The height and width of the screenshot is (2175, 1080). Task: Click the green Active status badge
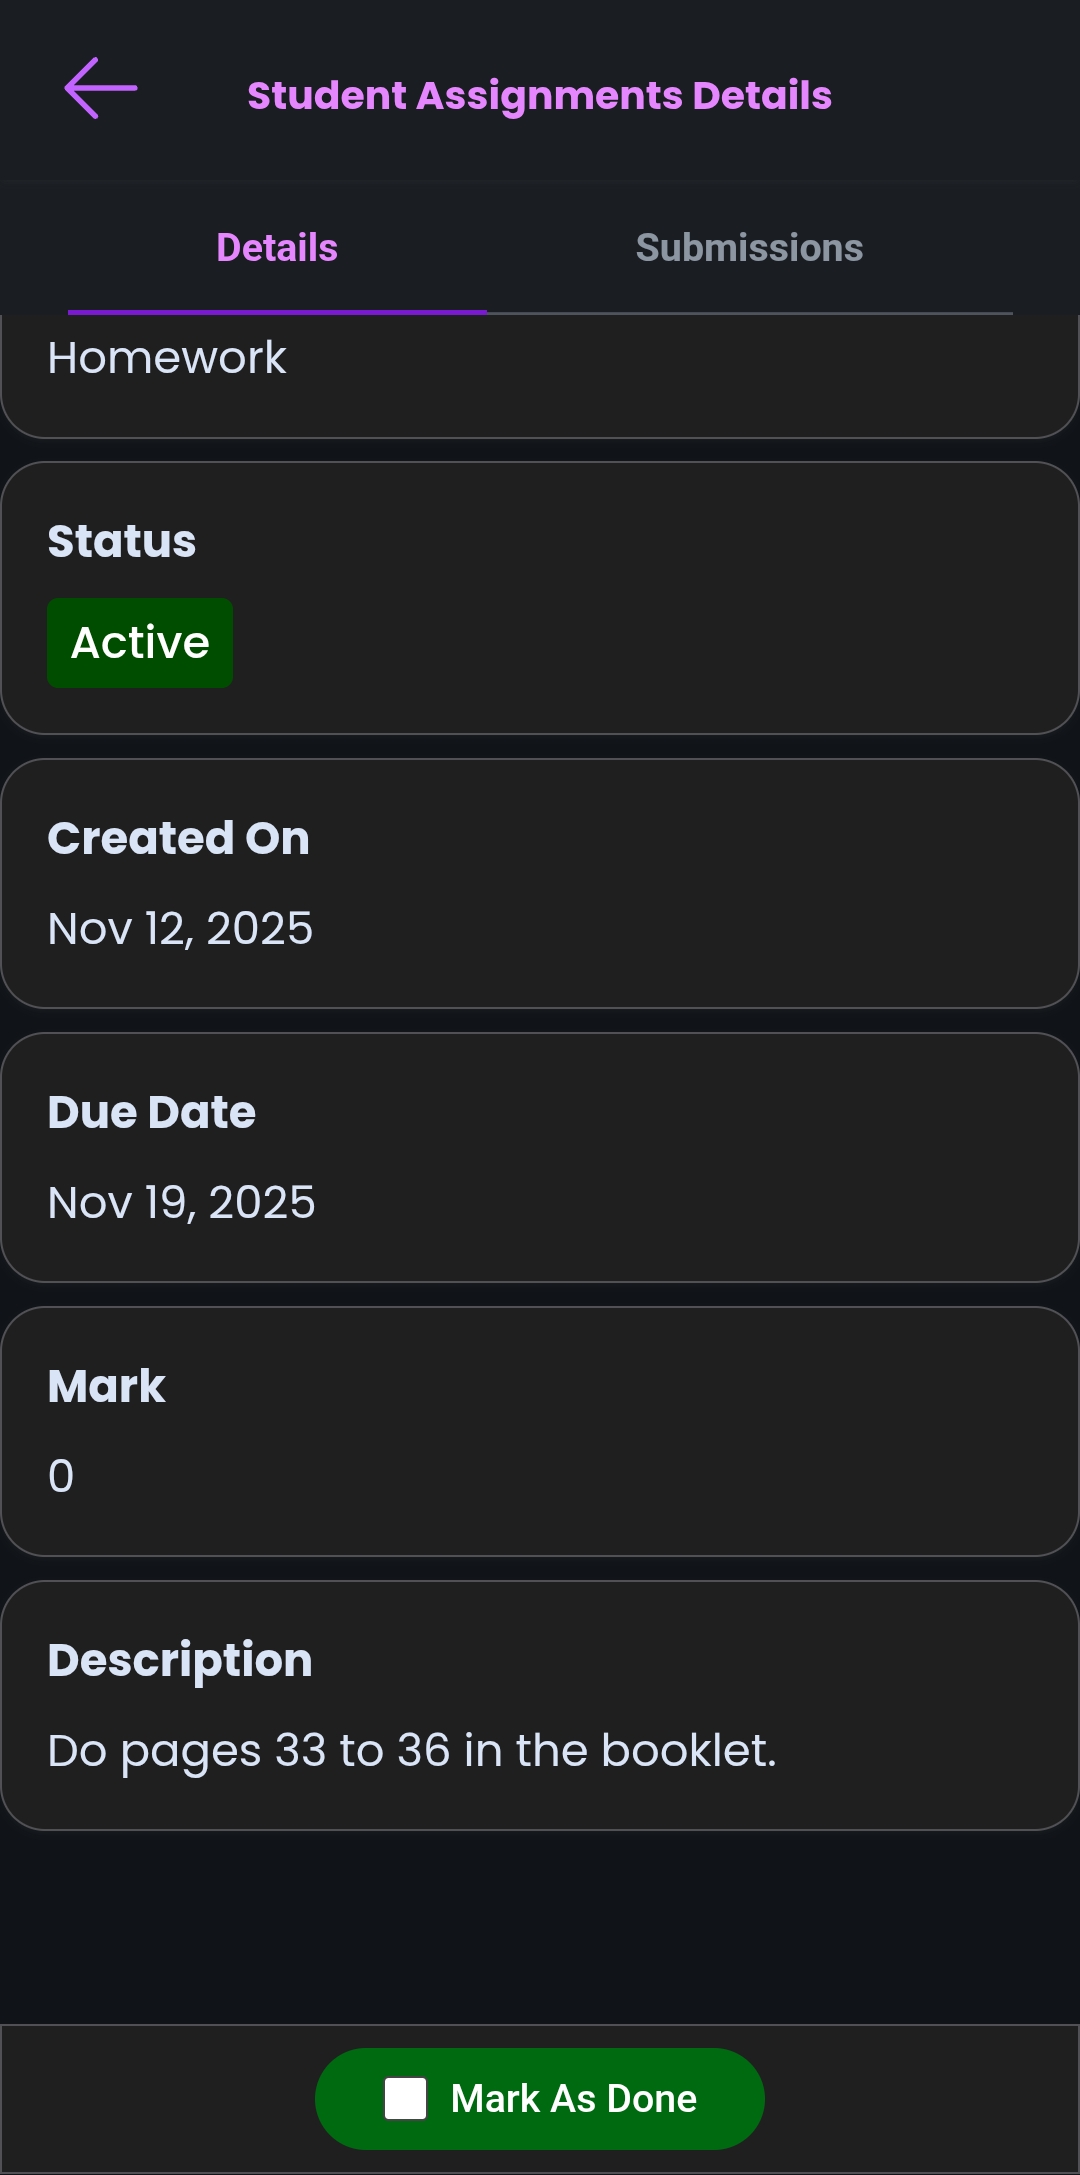click(x=140, y=643)
